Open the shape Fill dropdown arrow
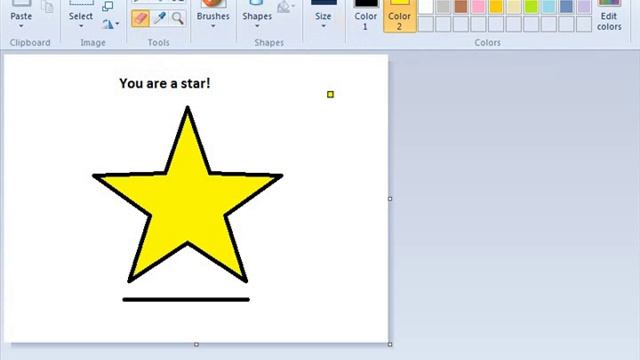Viewport: 640px width, 360px height. [x=293, y=6]
